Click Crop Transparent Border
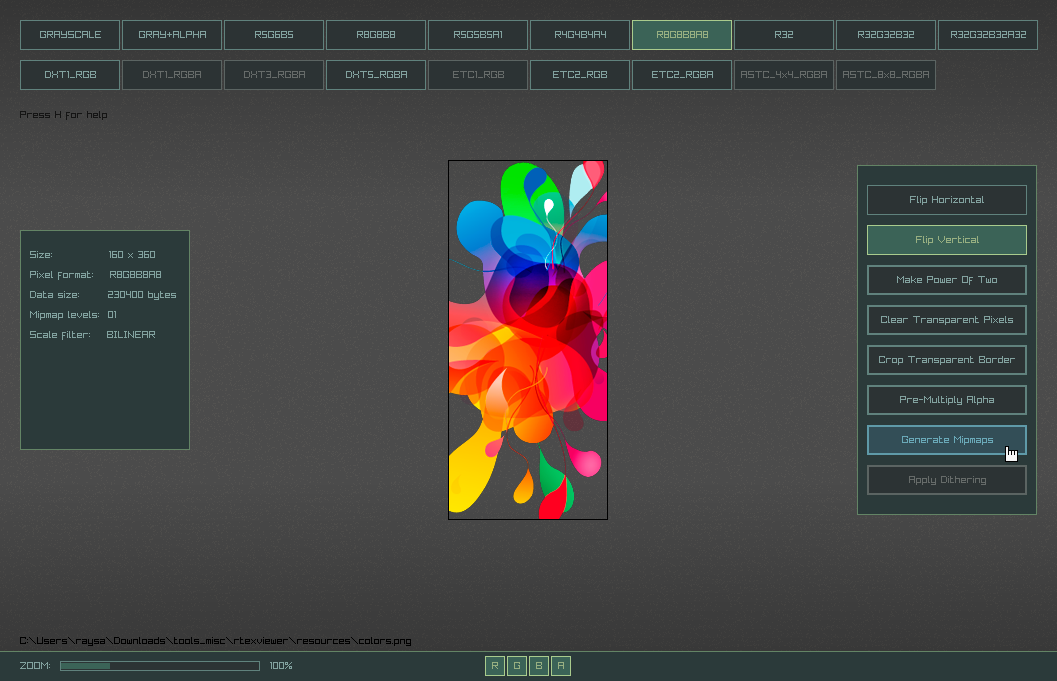 946,360
